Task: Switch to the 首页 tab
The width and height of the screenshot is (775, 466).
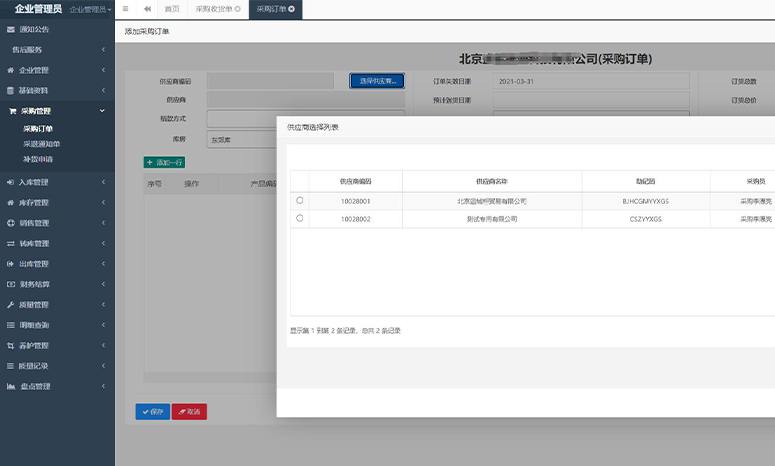Action: pyautogui.click(x=172, y=9)
